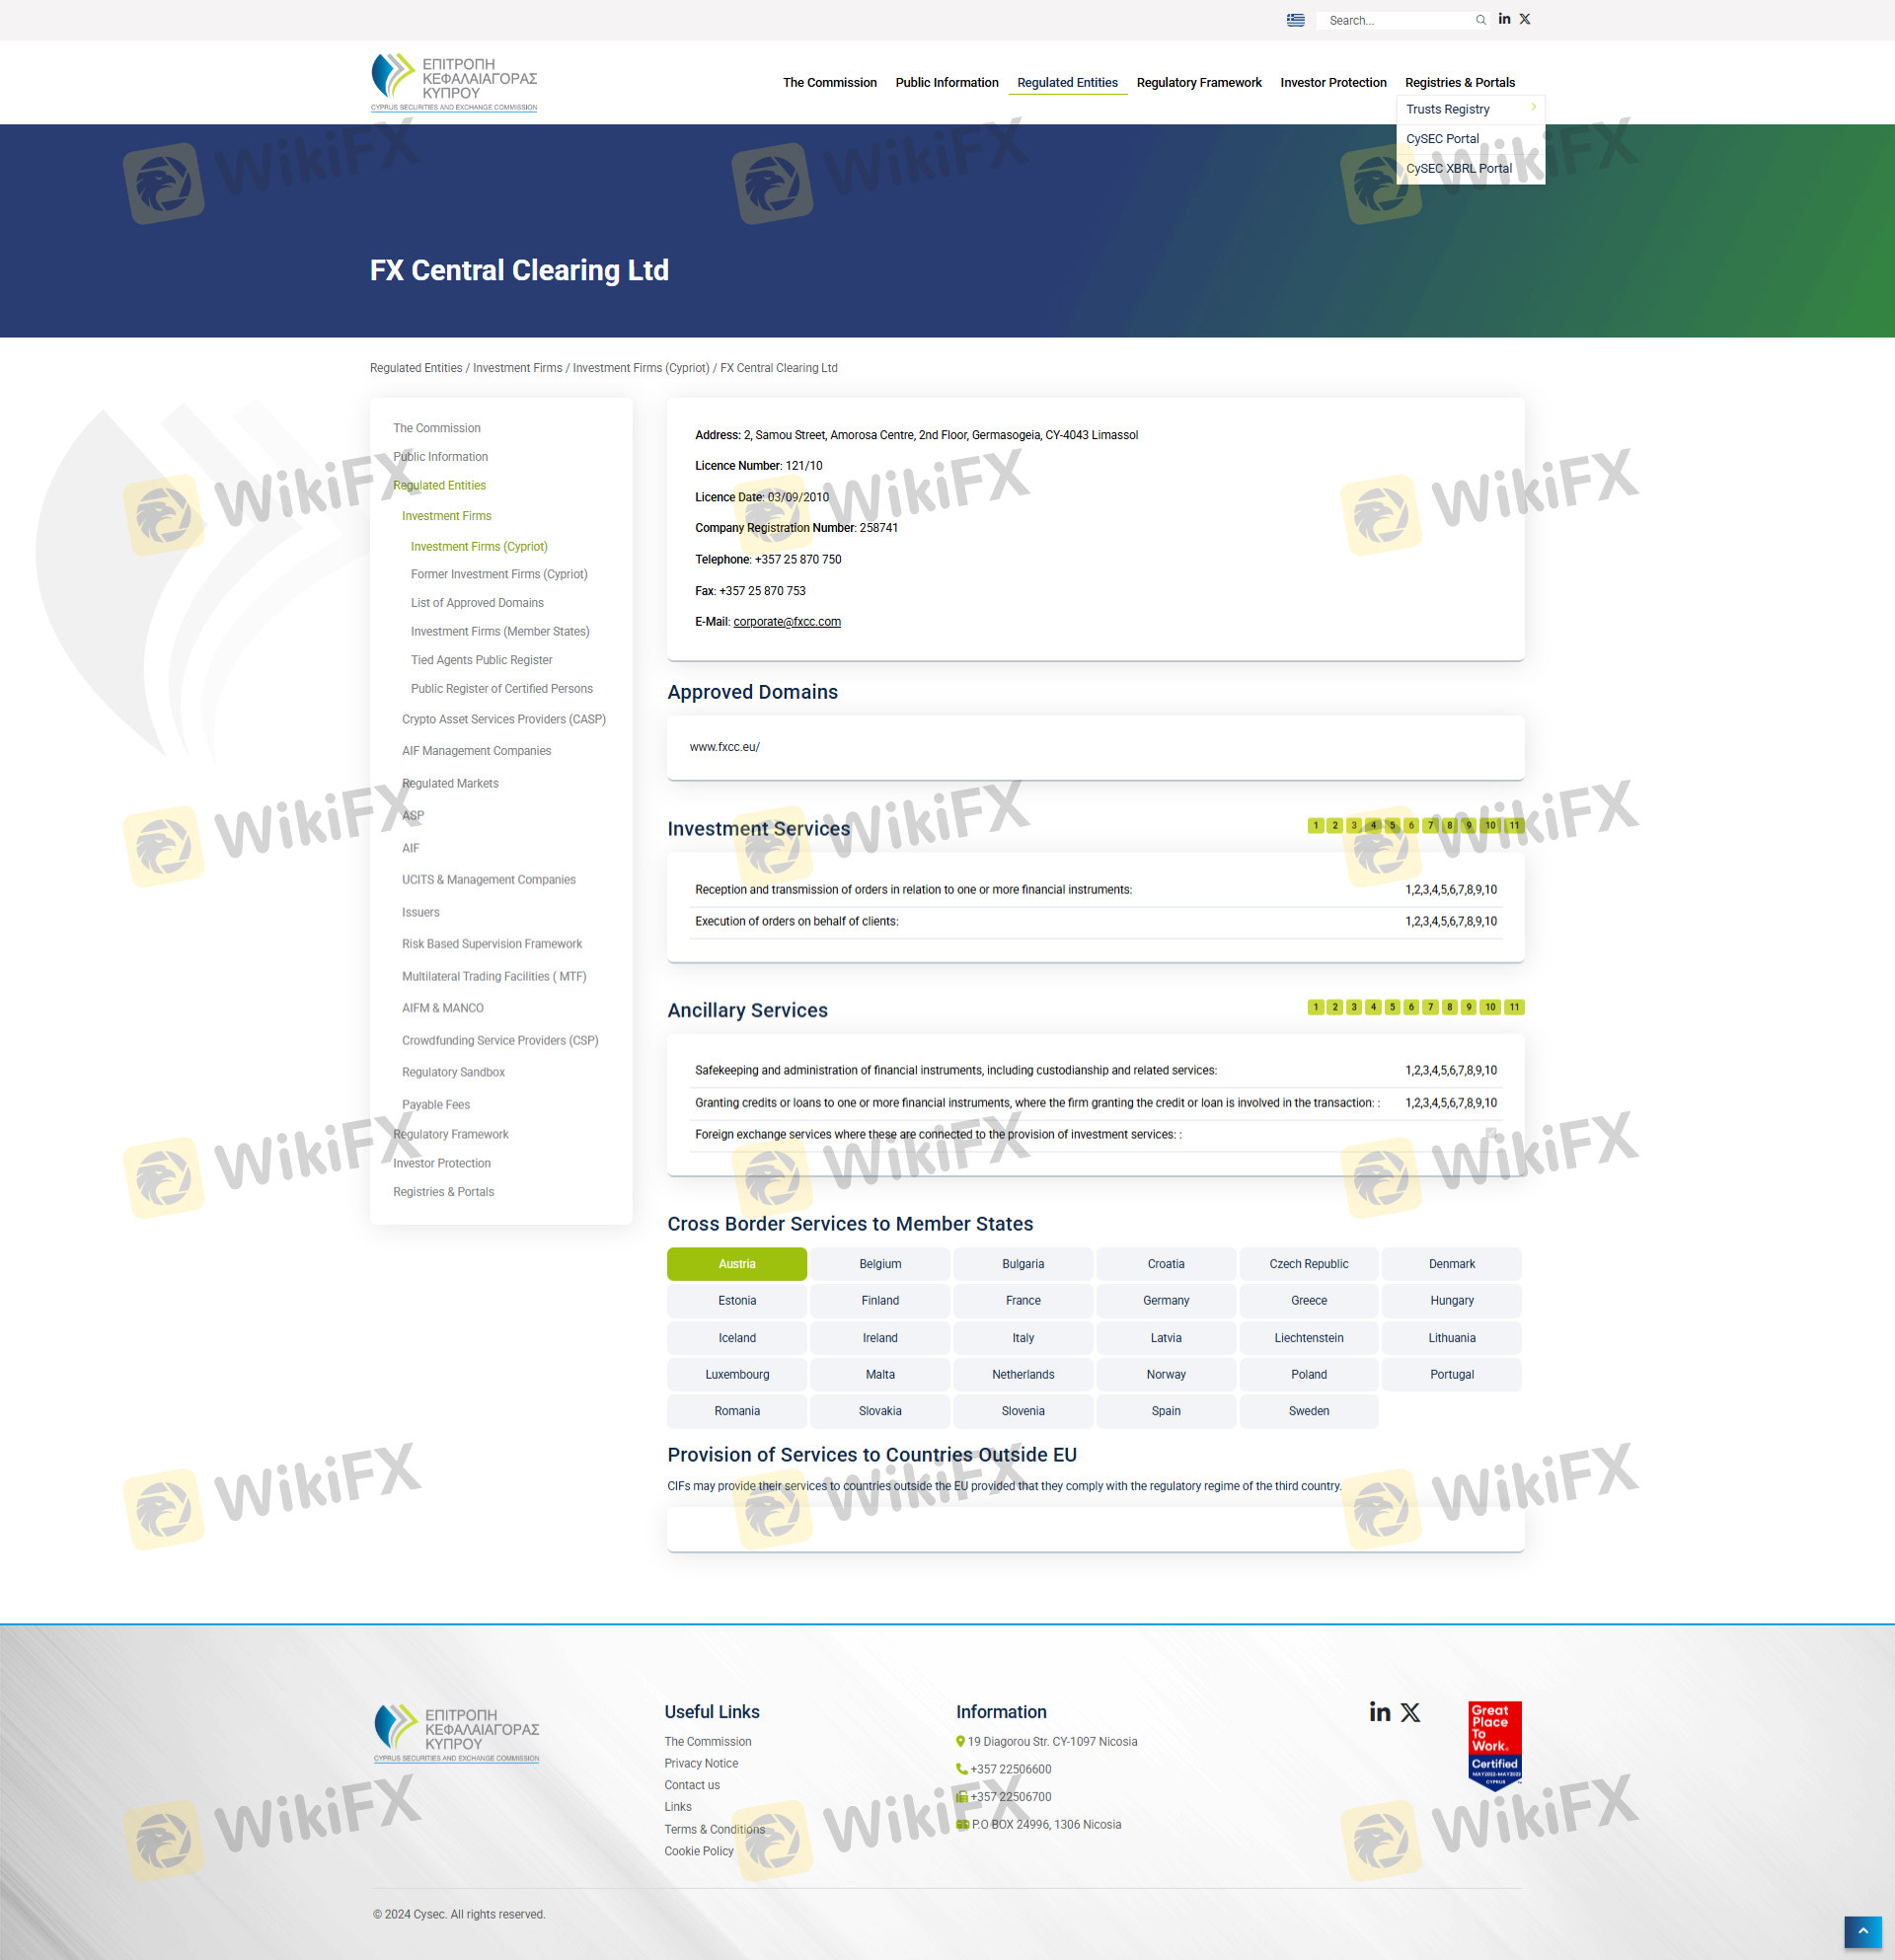Screen dimensions: 1895x1960
Task: Select CySEC XBRL Portal dropdown entry
Action: 1470,169
